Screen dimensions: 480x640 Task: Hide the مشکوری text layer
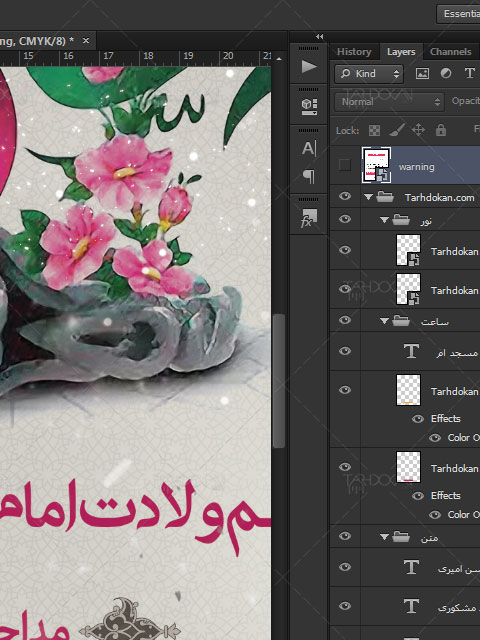(x=345, y=606)
